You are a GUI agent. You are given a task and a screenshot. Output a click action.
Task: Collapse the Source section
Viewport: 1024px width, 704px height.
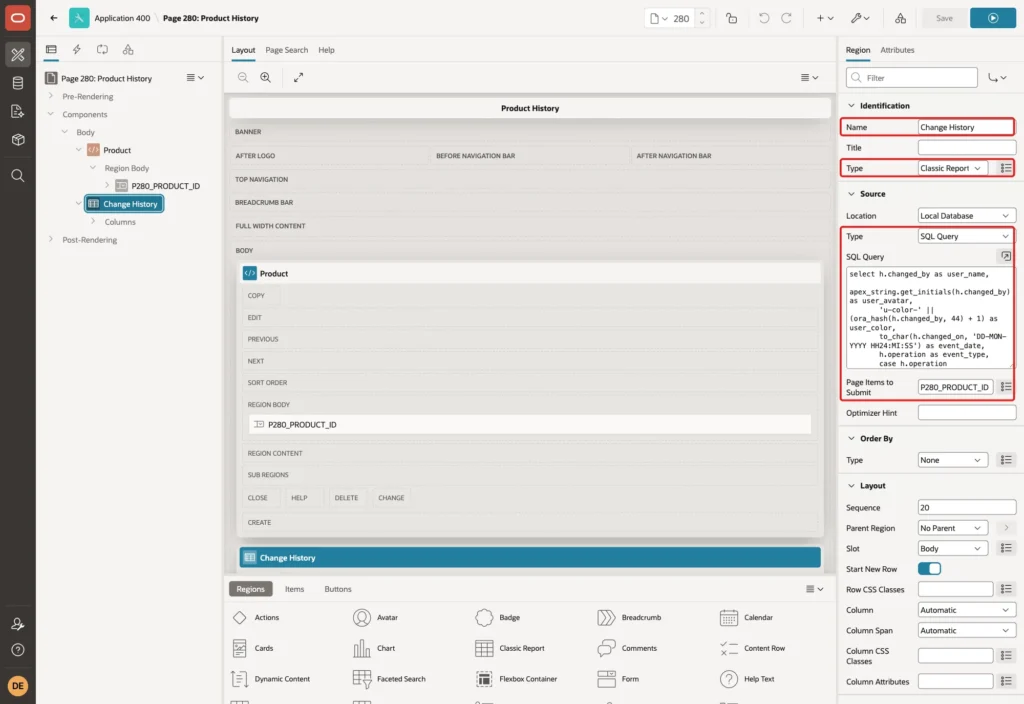click(851, 194)
